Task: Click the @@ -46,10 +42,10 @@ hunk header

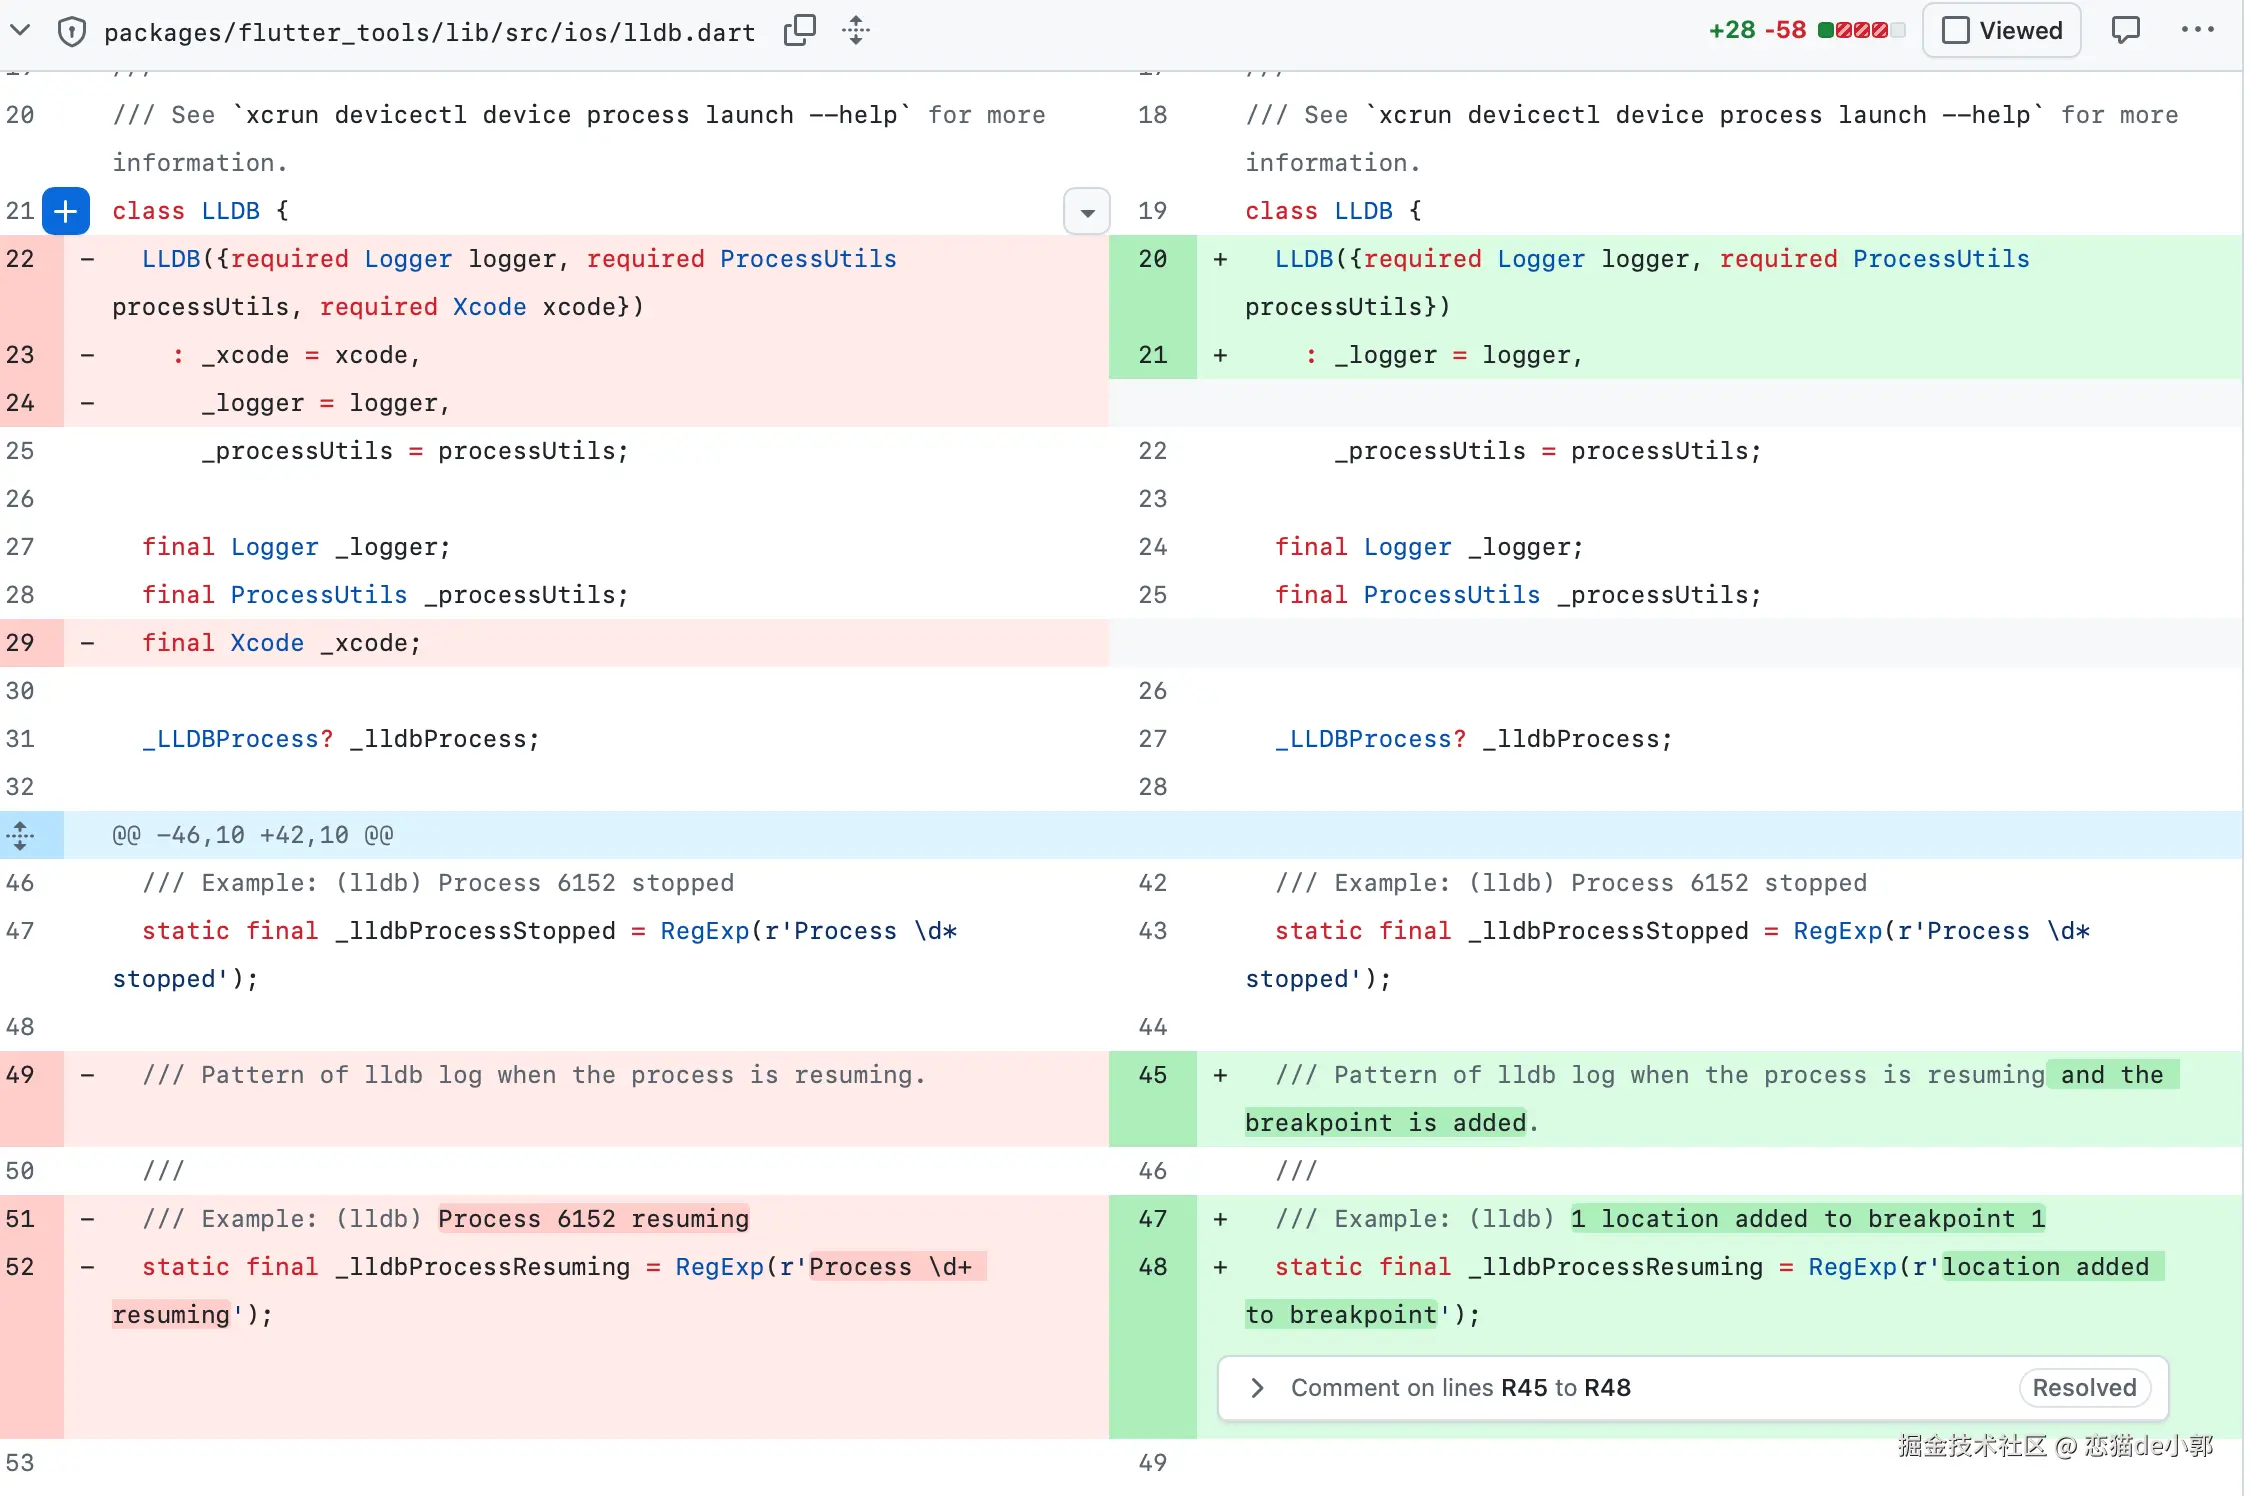Action: [252, 835]
